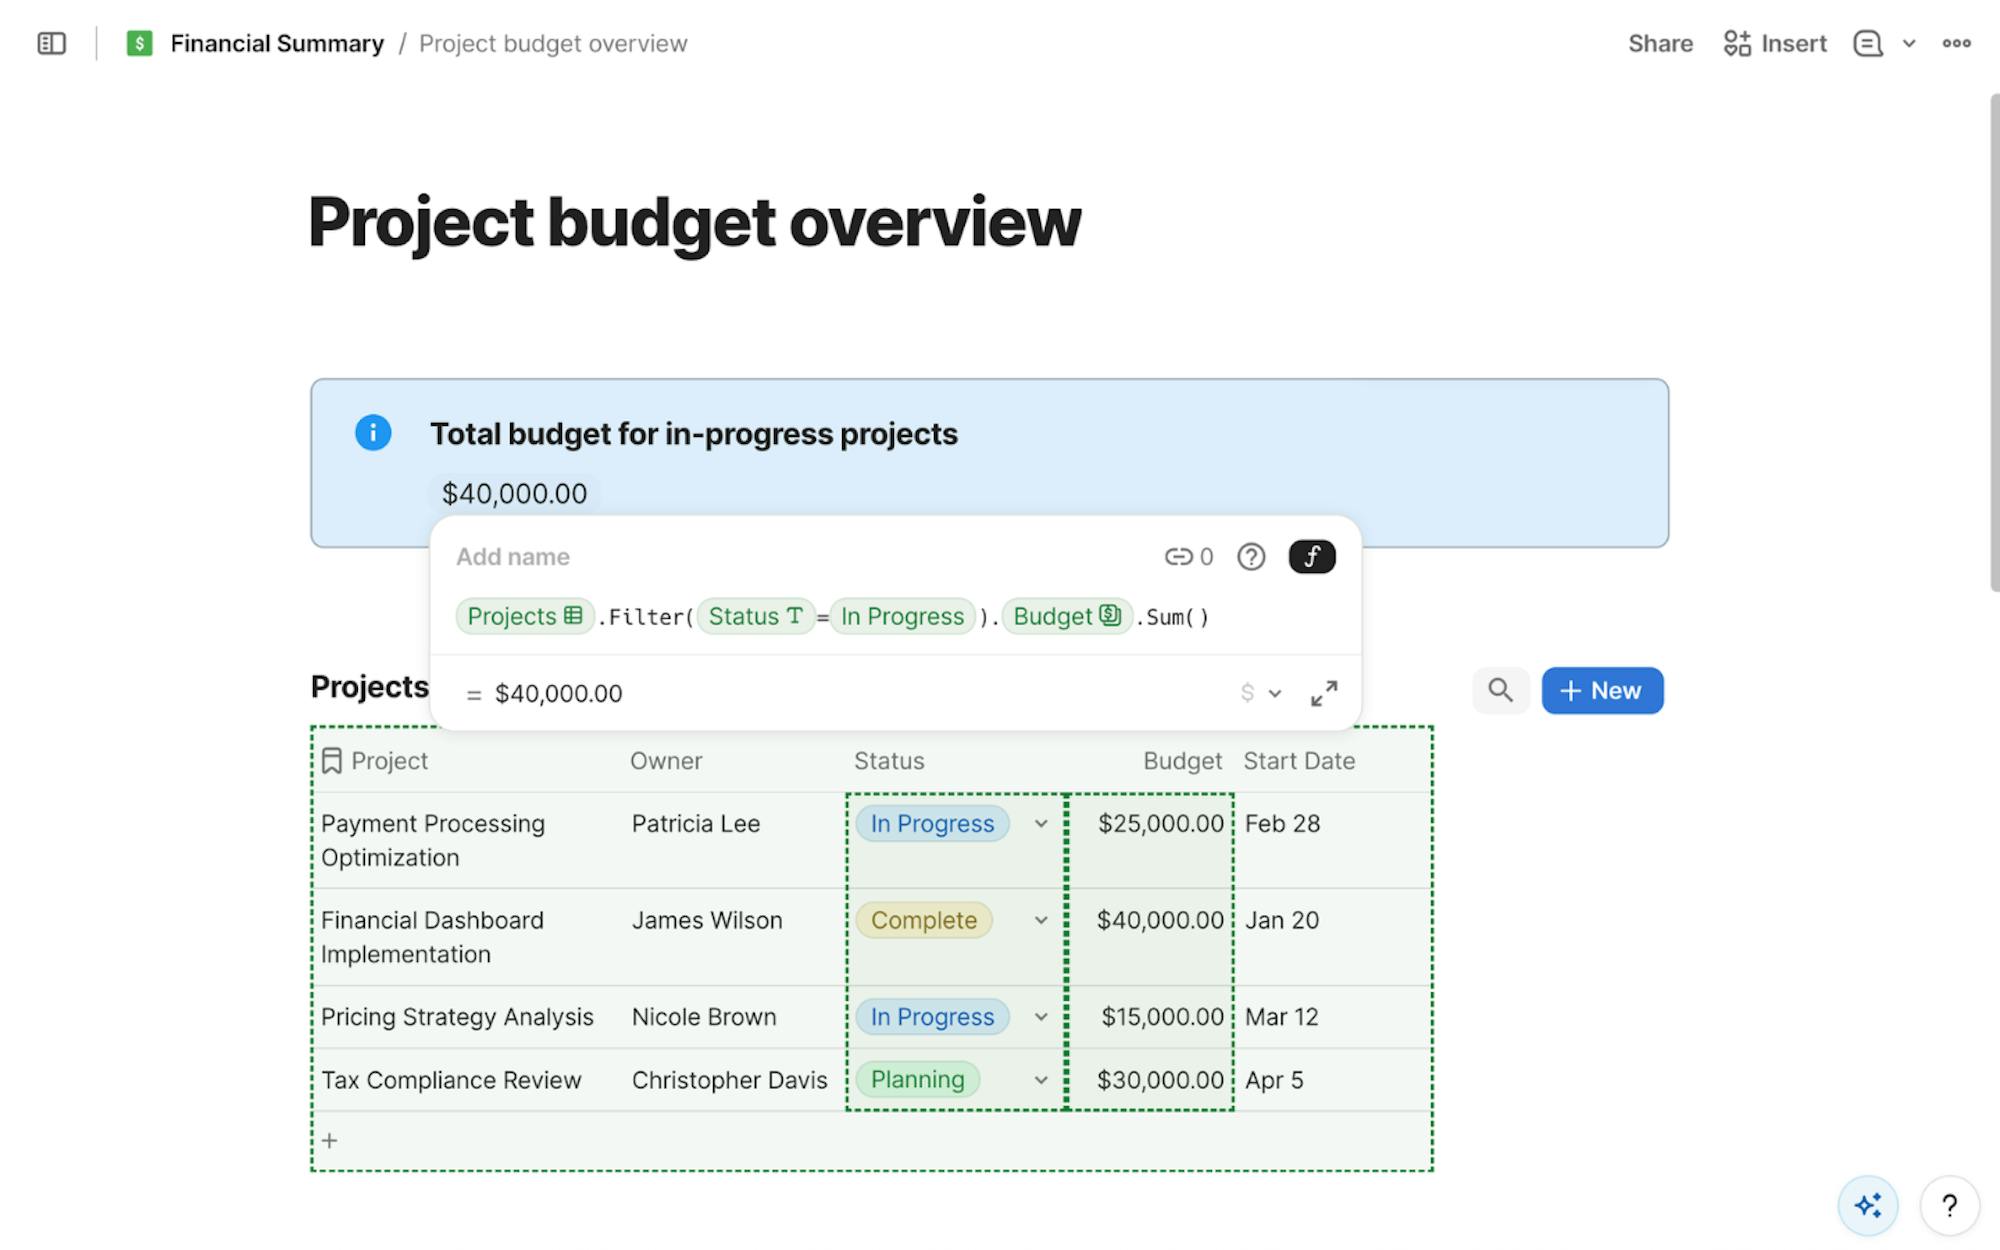
Task: Expand the formula editor to full size
Action: coord(1324,693)
